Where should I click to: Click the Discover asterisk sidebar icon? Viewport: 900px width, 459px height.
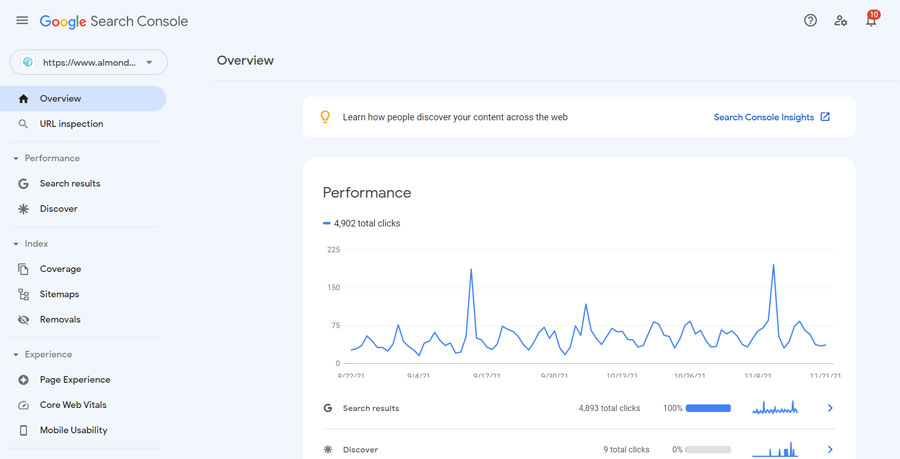point(24,209)
